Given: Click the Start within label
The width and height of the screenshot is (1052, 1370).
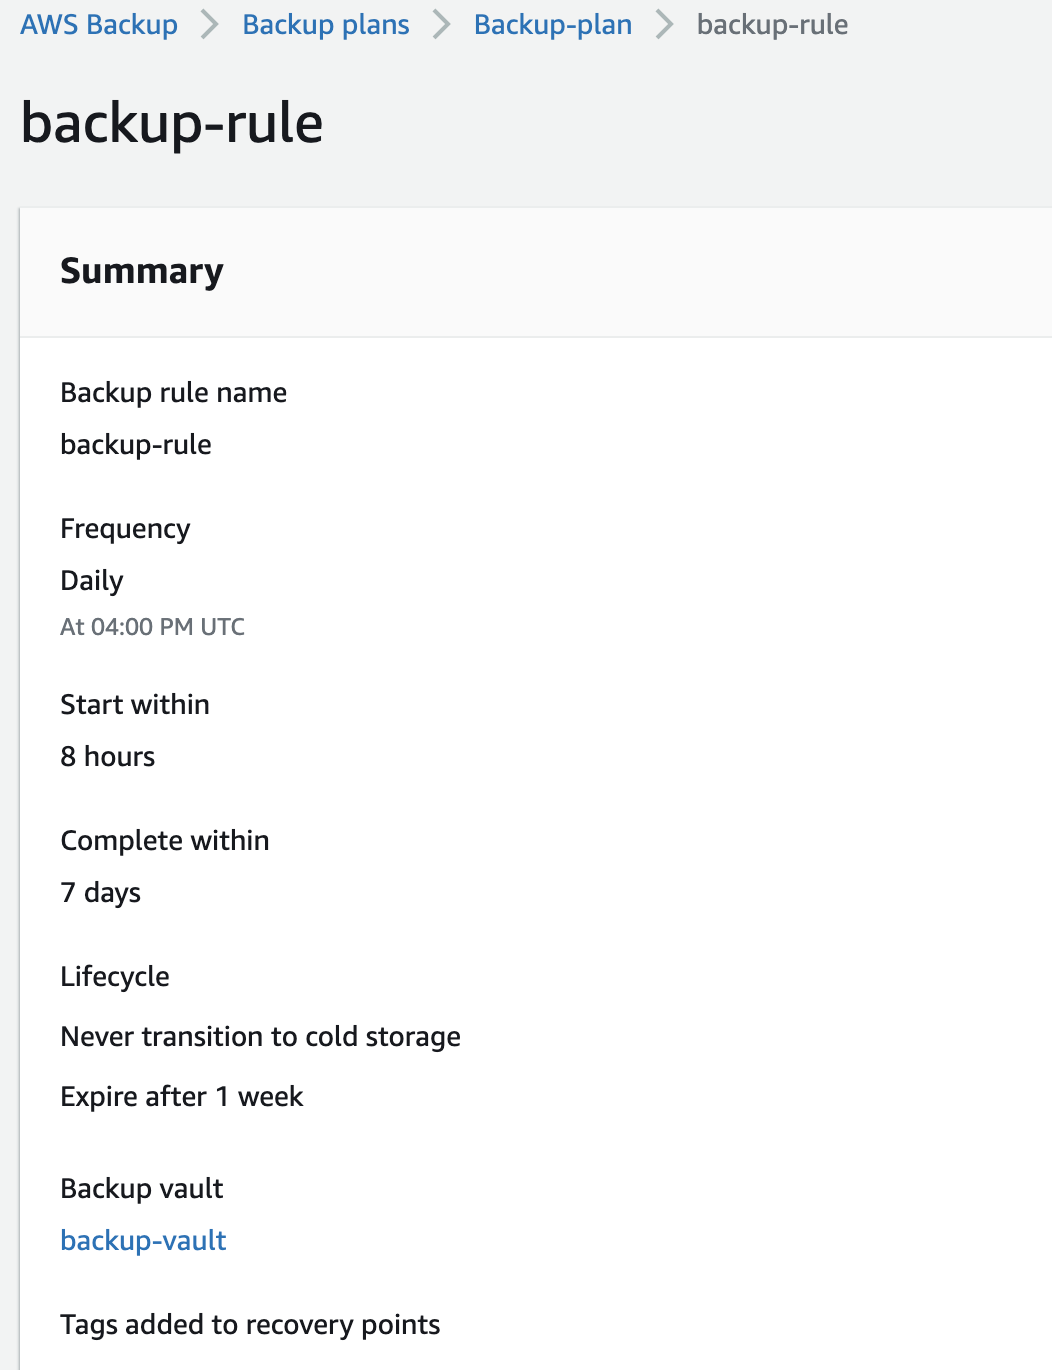Looking at the screenshot, I should [x=135, y=704].
